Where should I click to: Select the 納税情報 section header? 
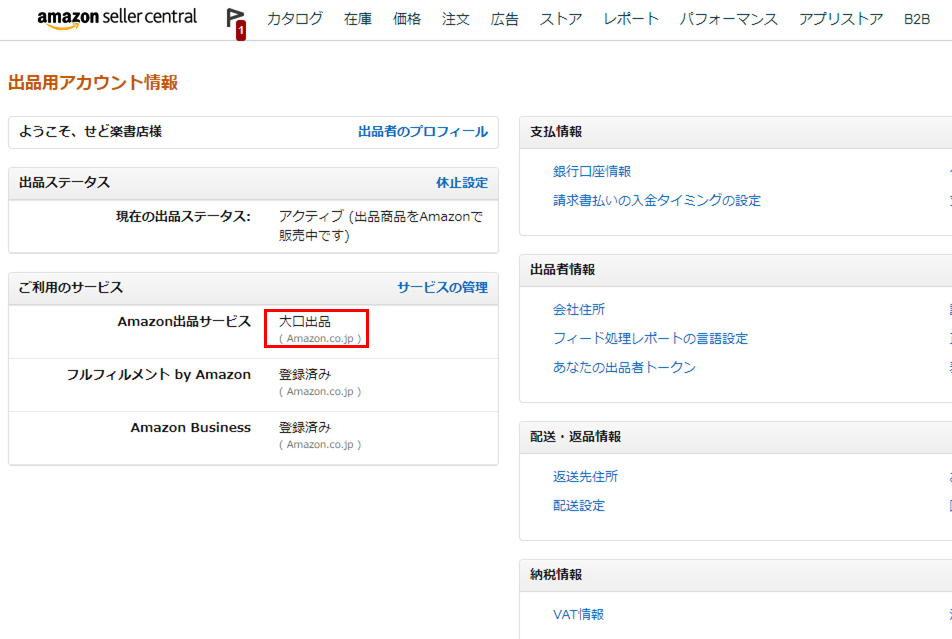point(556,574)
